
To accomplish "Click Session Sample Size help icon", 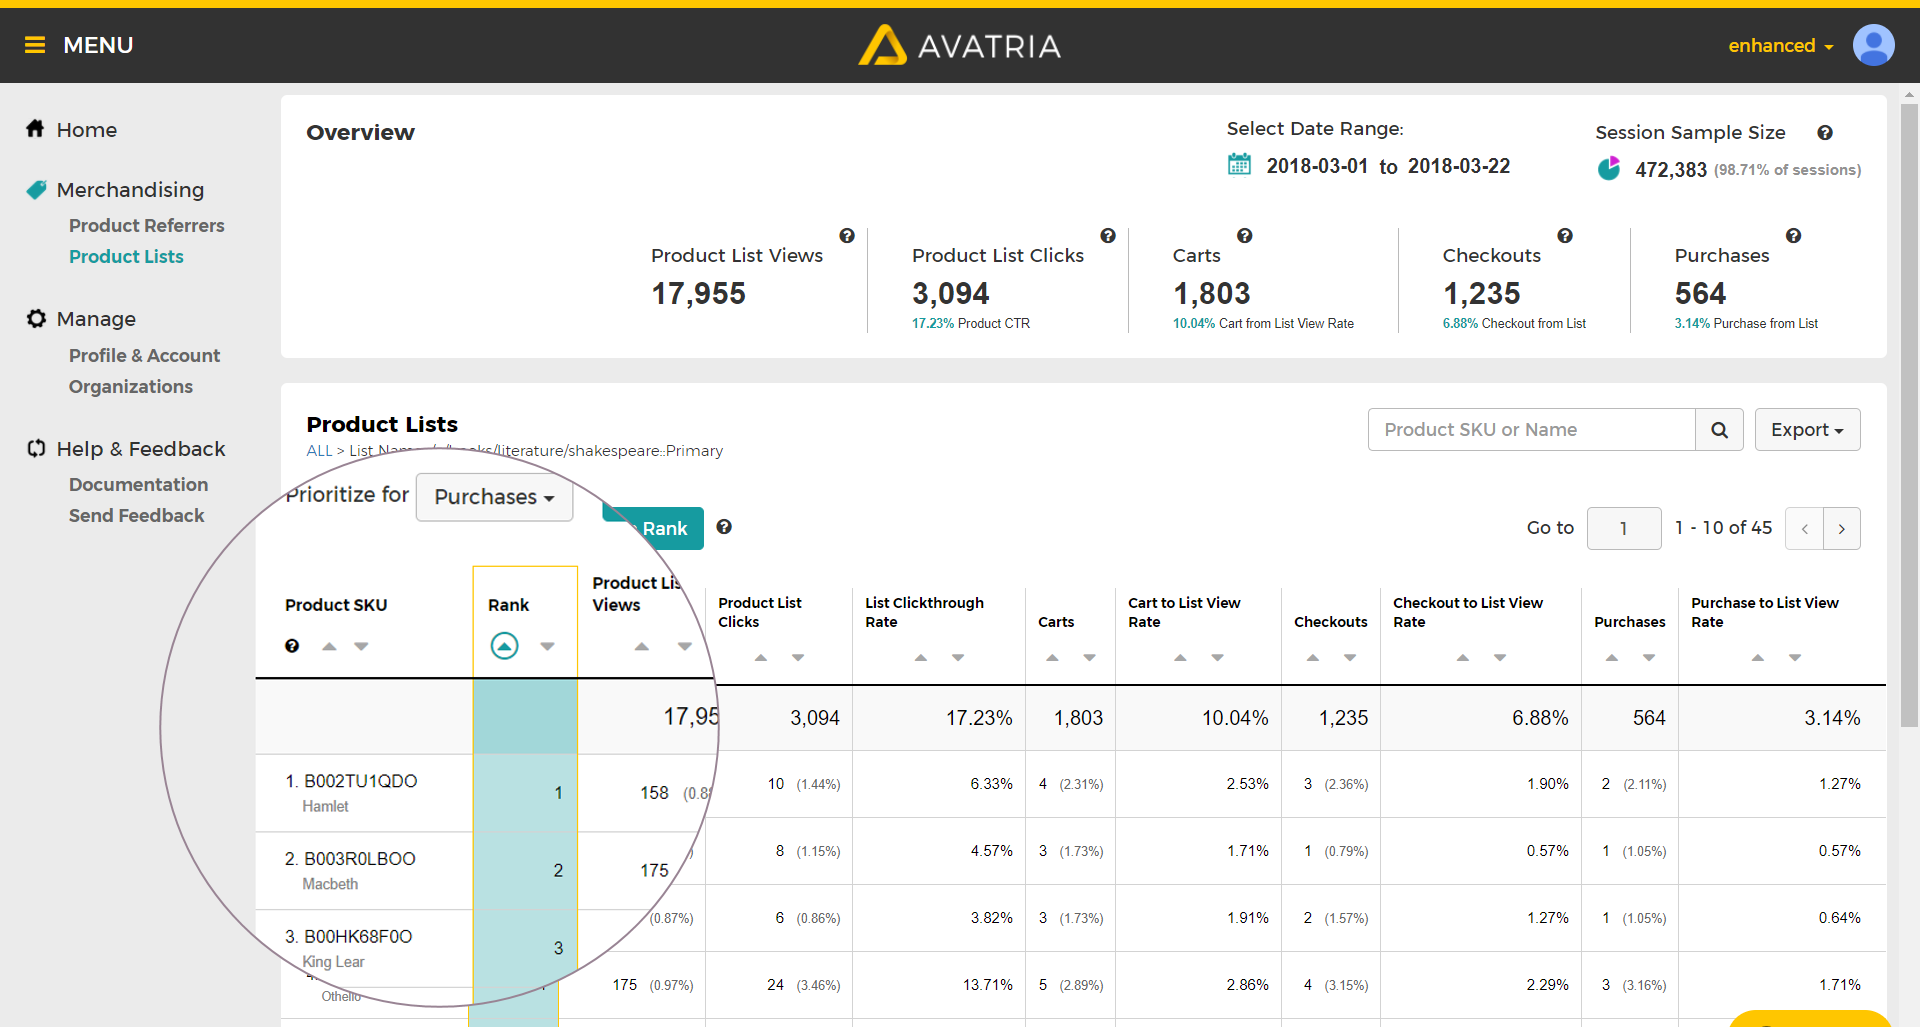I will tap(1825, 133).
